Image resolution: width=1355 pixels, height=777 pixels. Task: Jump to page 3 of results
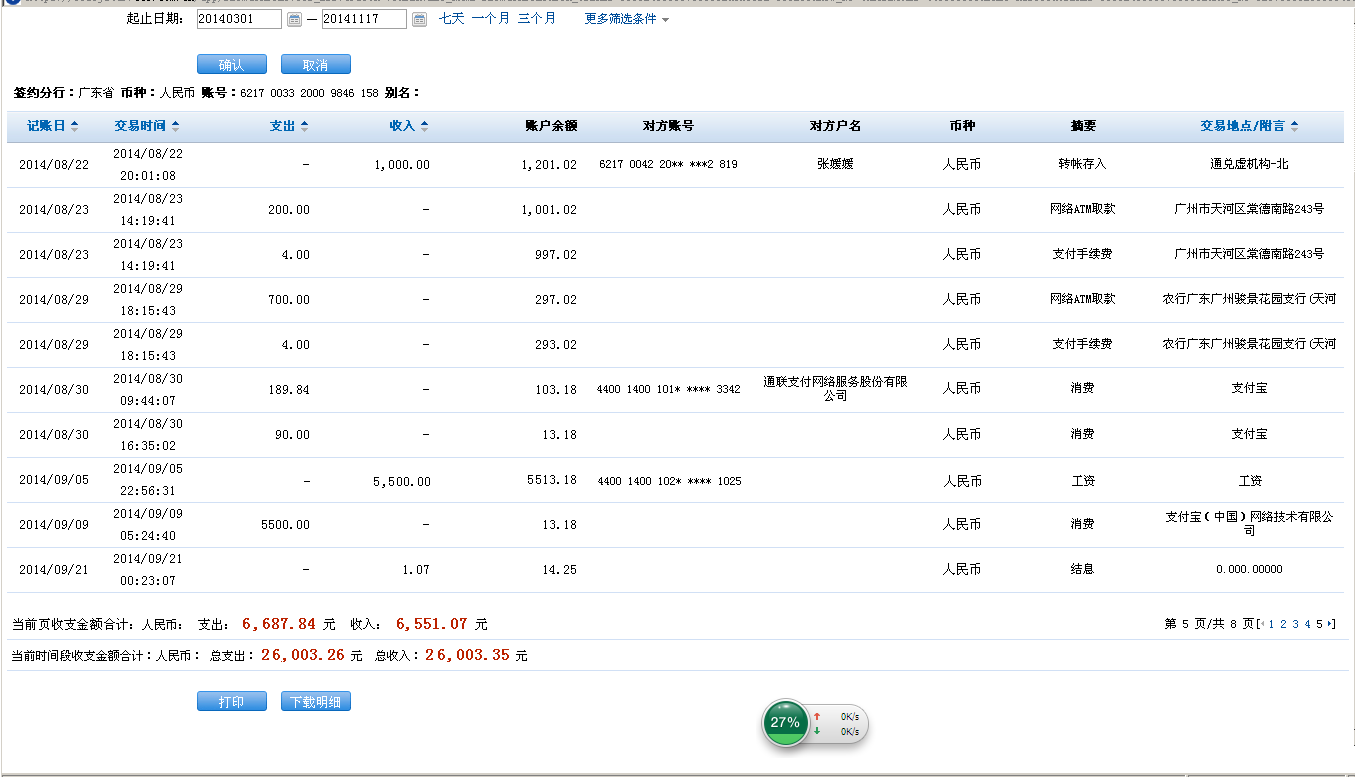pos(1295,624)
